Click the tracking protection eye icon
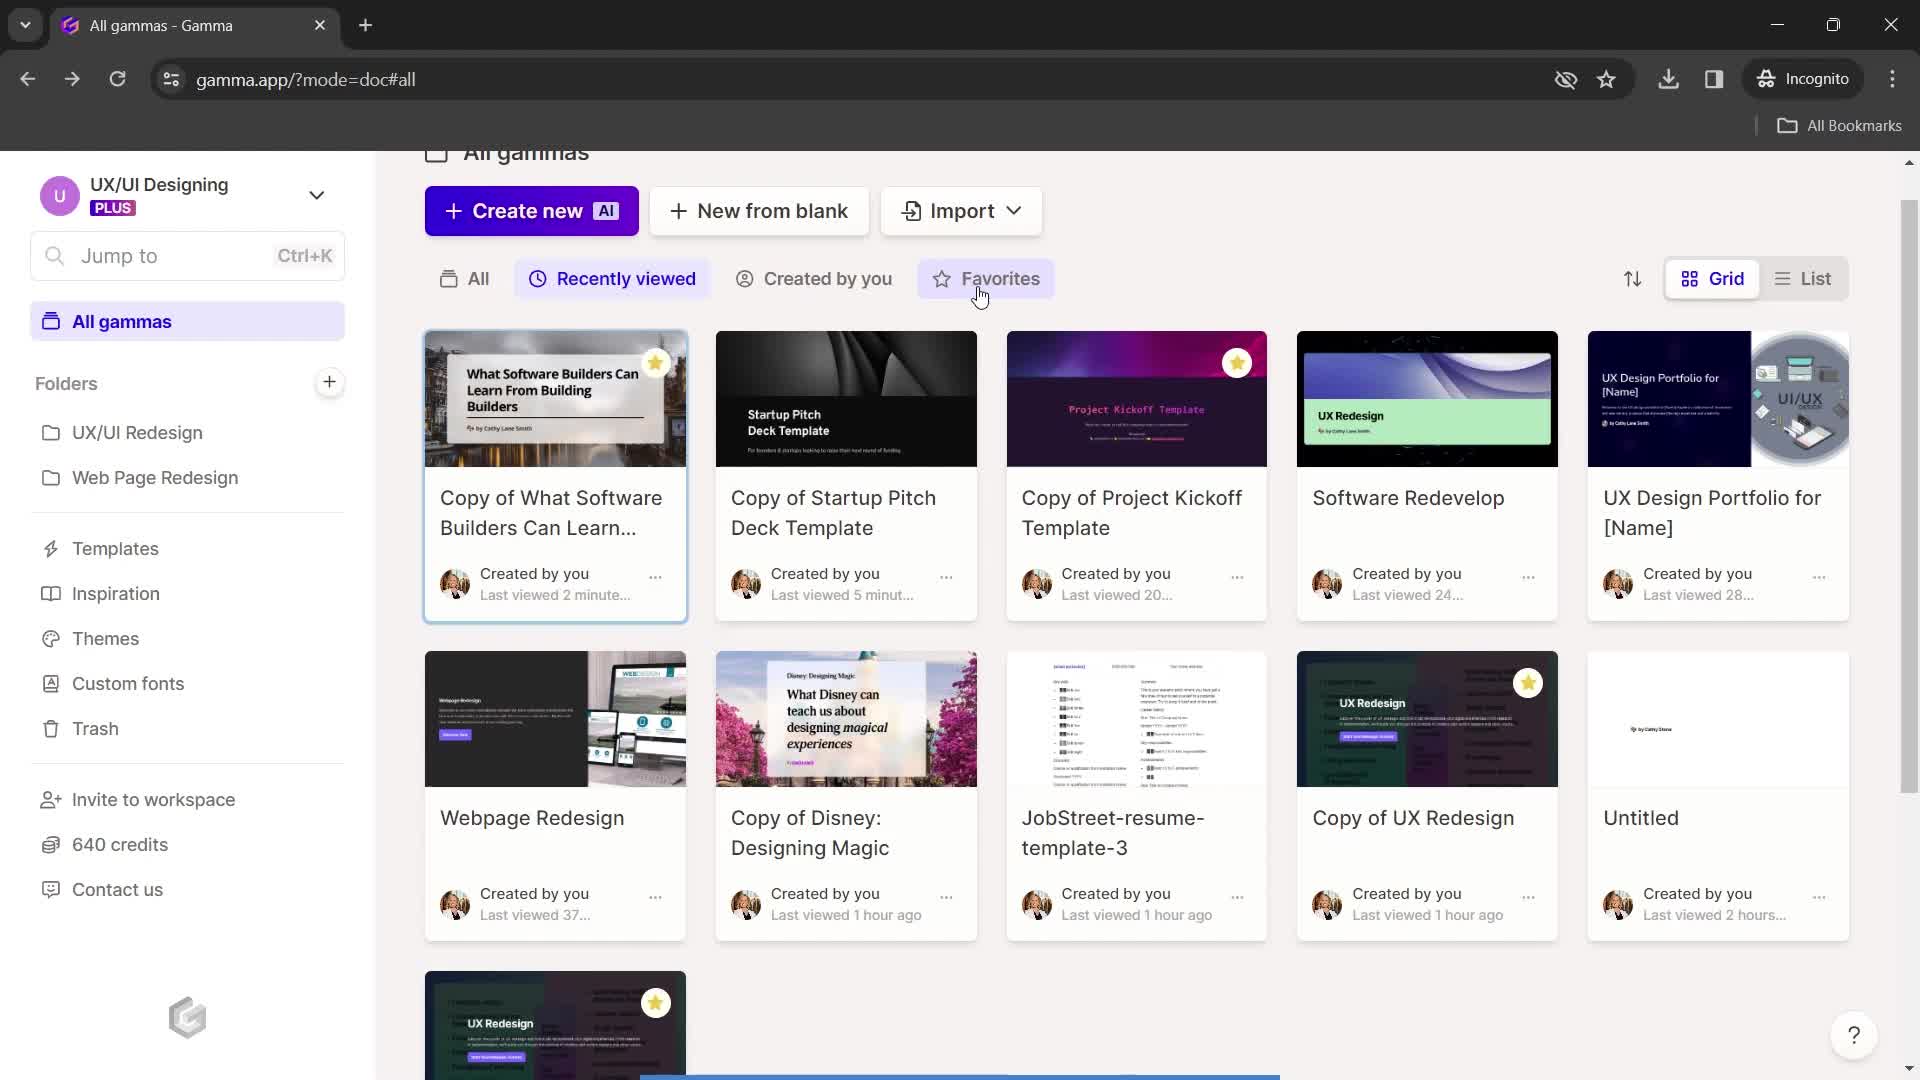 pos(1566,79)
